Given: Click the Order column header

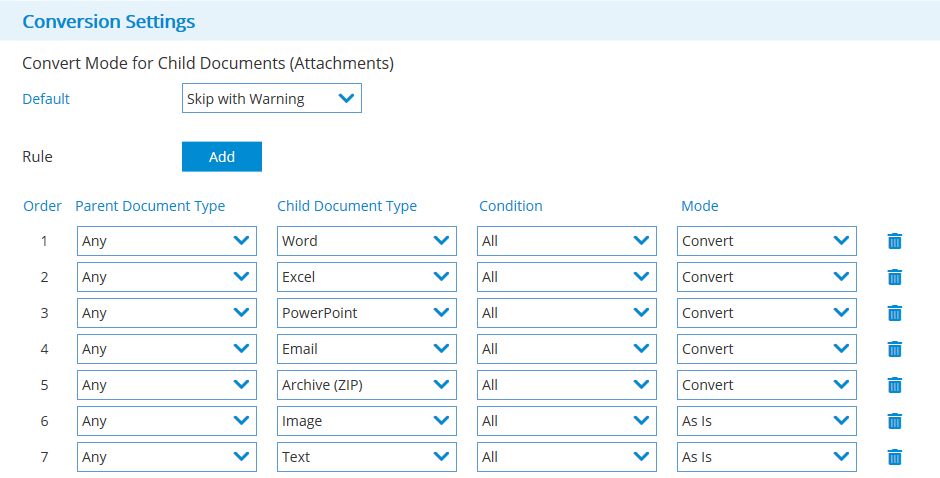Looking at the screenshot, I should tap(42, 206).
